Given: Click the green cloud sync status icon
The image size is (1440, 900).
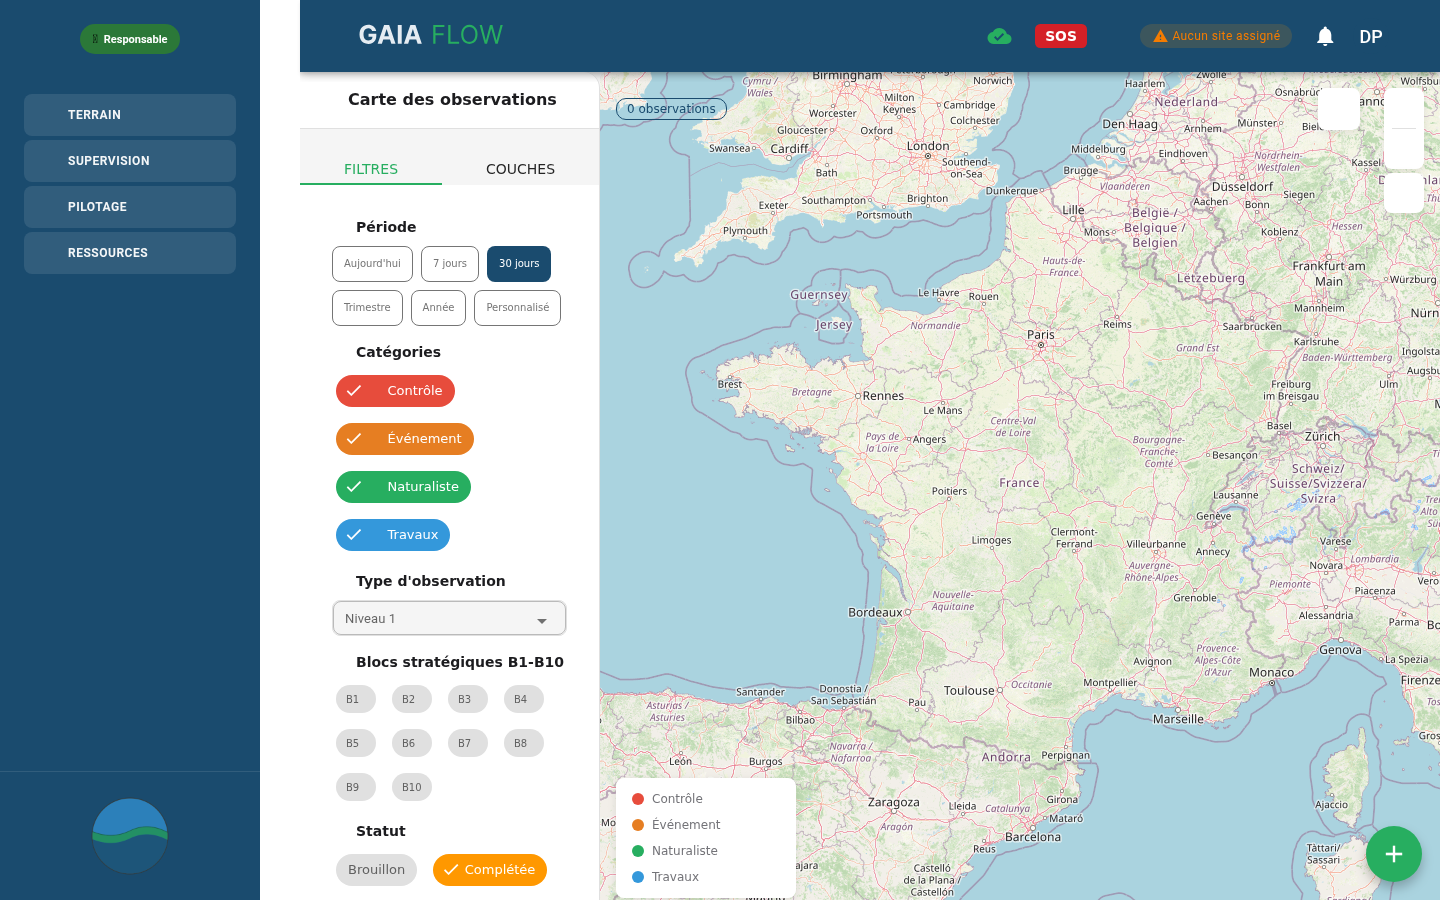Looking at the screenshot, I should click(x=999, y=35).
